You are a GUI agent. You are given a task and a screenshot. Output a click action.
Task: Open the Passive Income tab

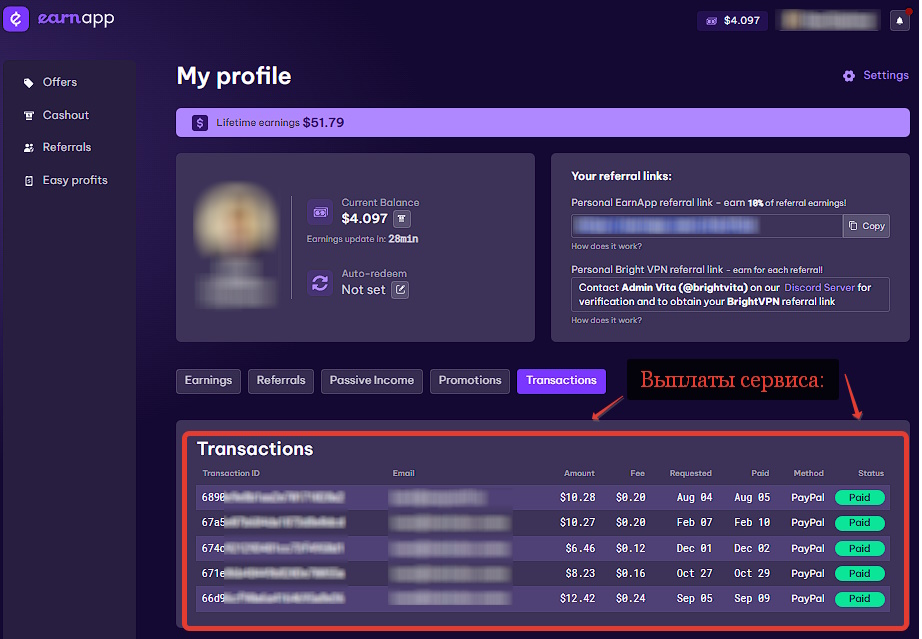coord(372,381)
